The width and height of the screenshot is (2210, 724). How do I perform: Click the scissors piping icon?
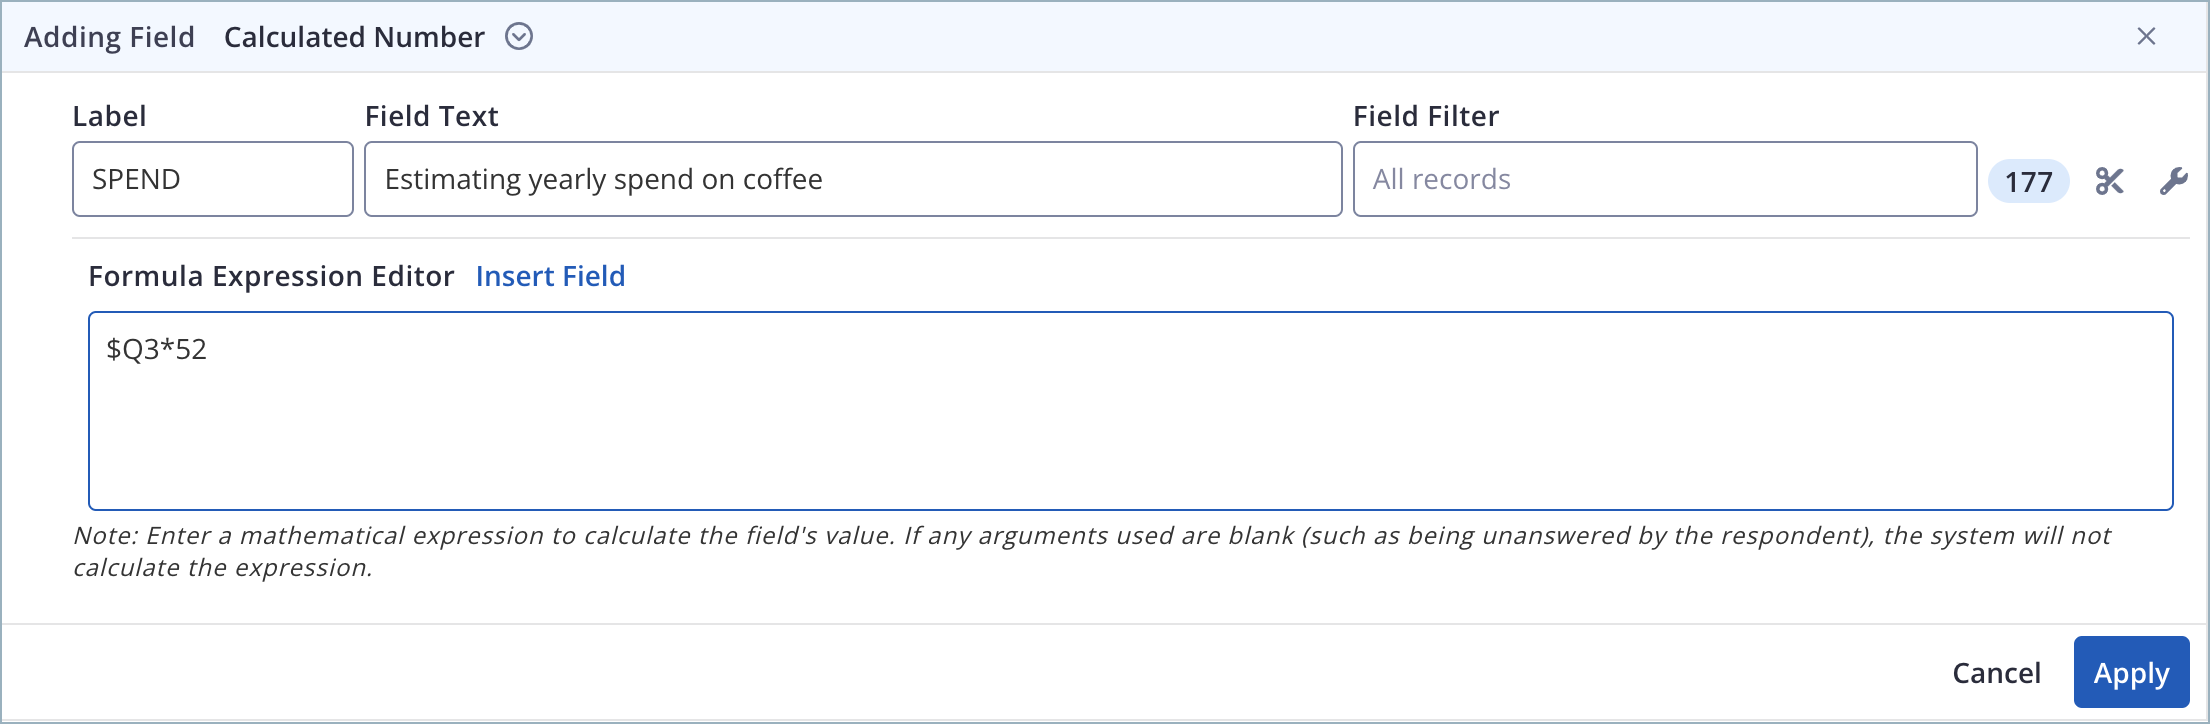click(x=2109, y=181)
